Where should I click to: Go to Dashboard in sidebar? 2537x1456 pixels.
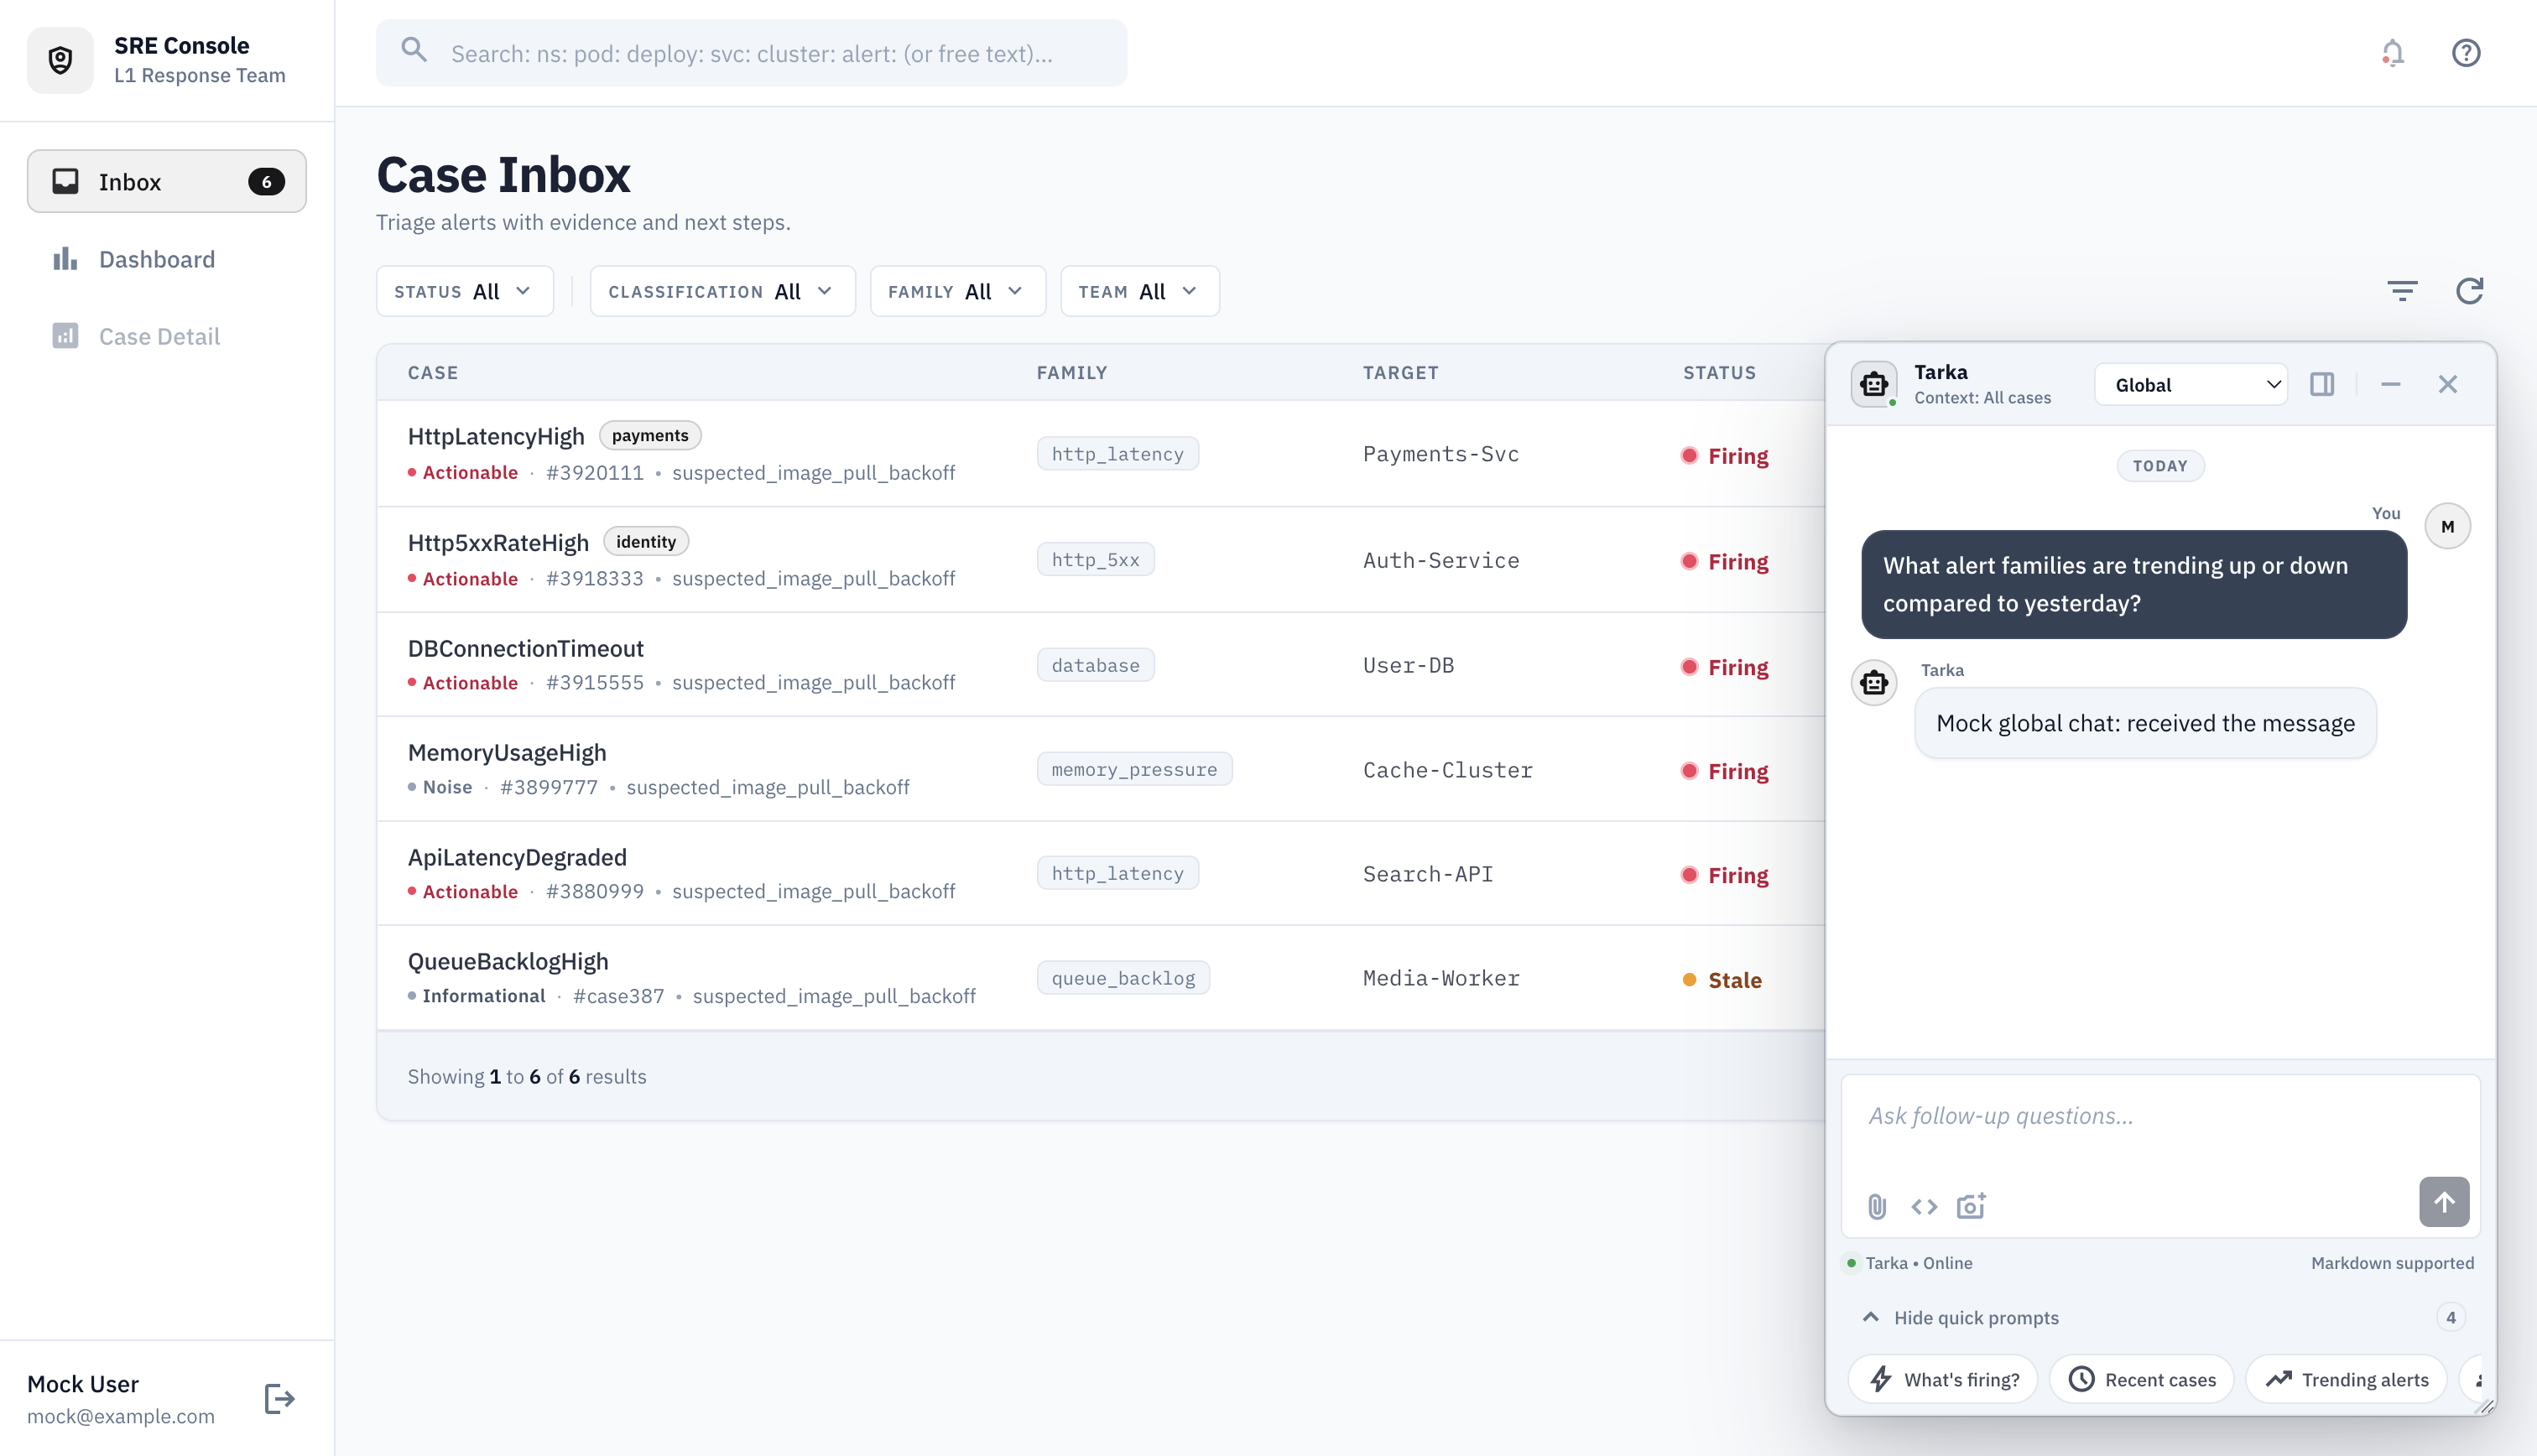pyautogui.click(x=157, y=259)
